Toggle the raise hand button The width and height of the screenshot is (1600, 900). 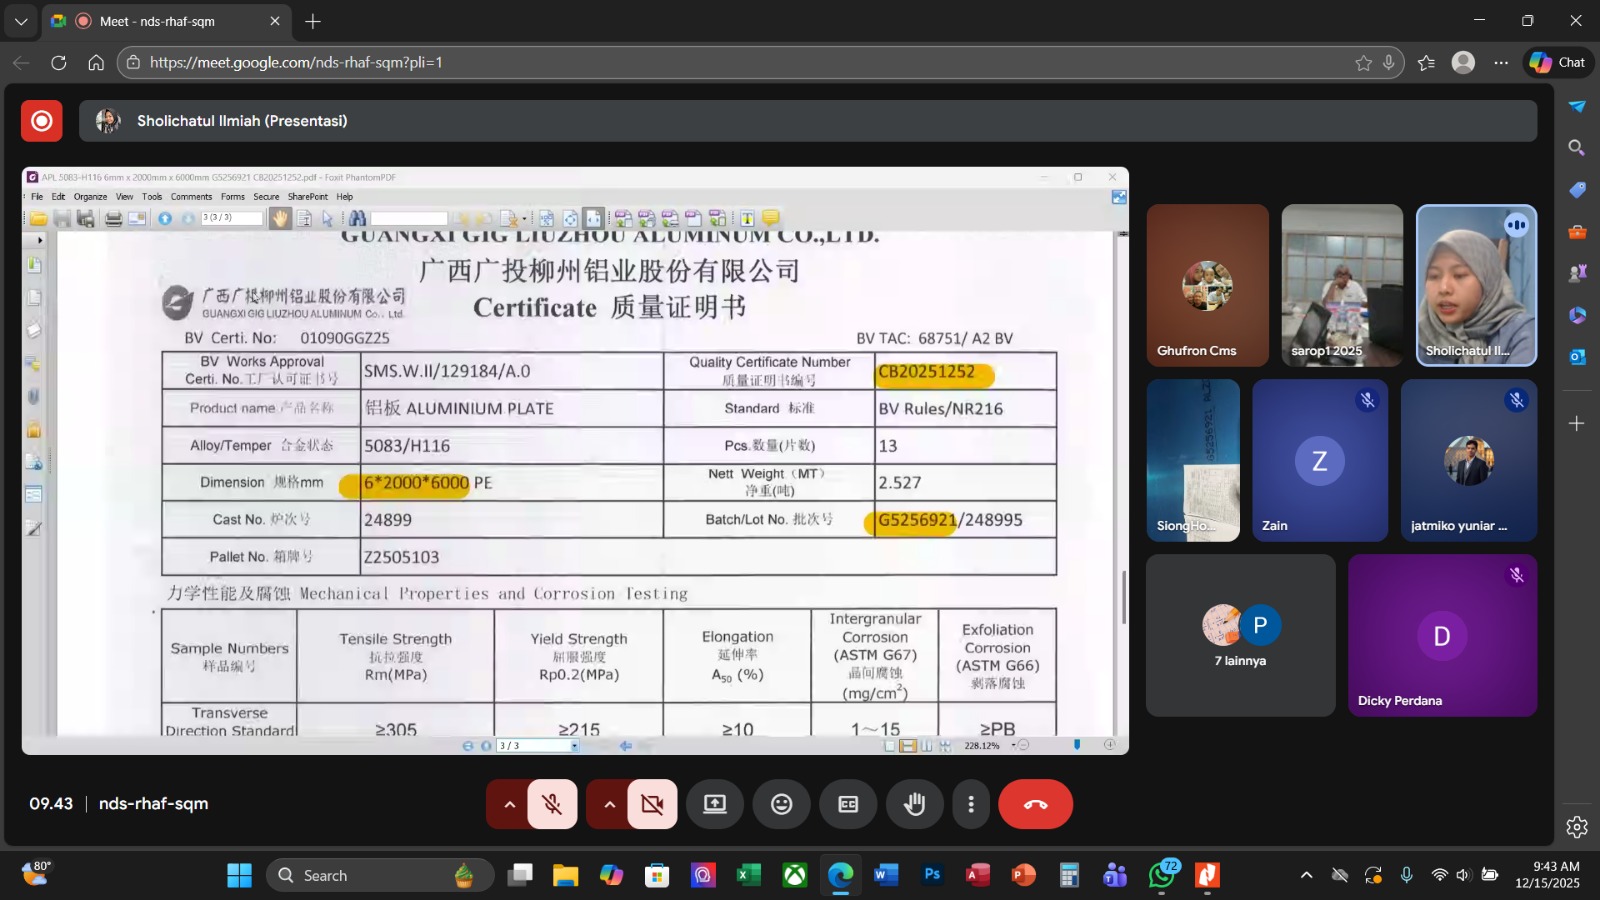coord(914,804)
